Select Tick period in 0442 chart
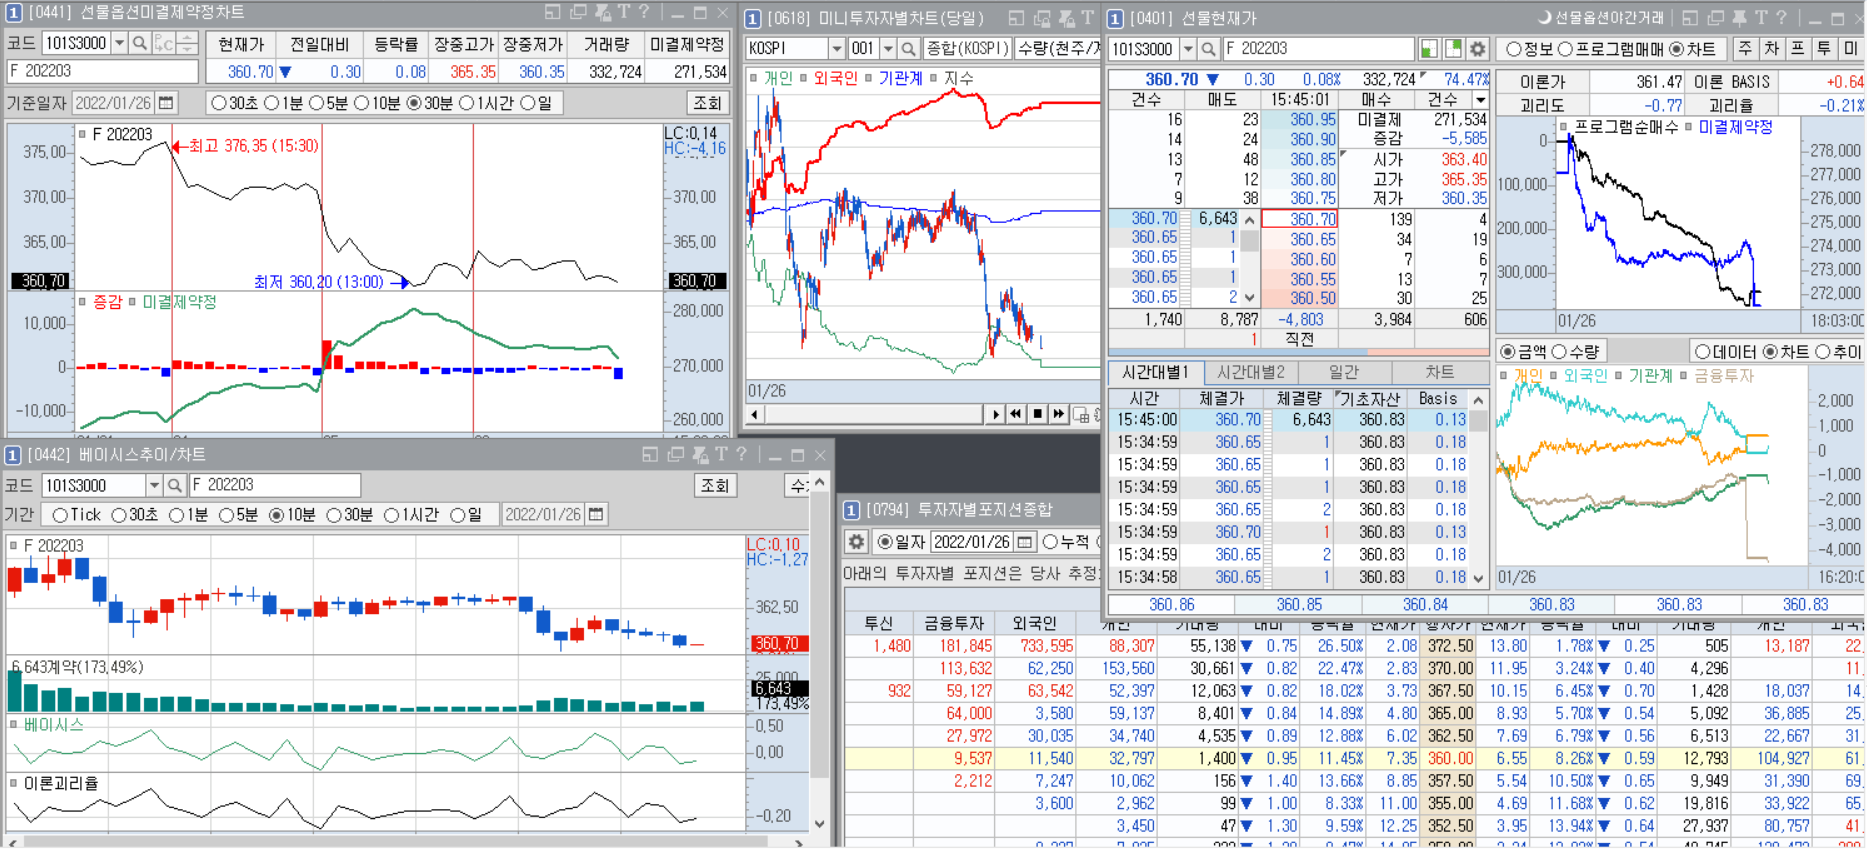This screenshot has width=1867, height=849. (76, 514)
